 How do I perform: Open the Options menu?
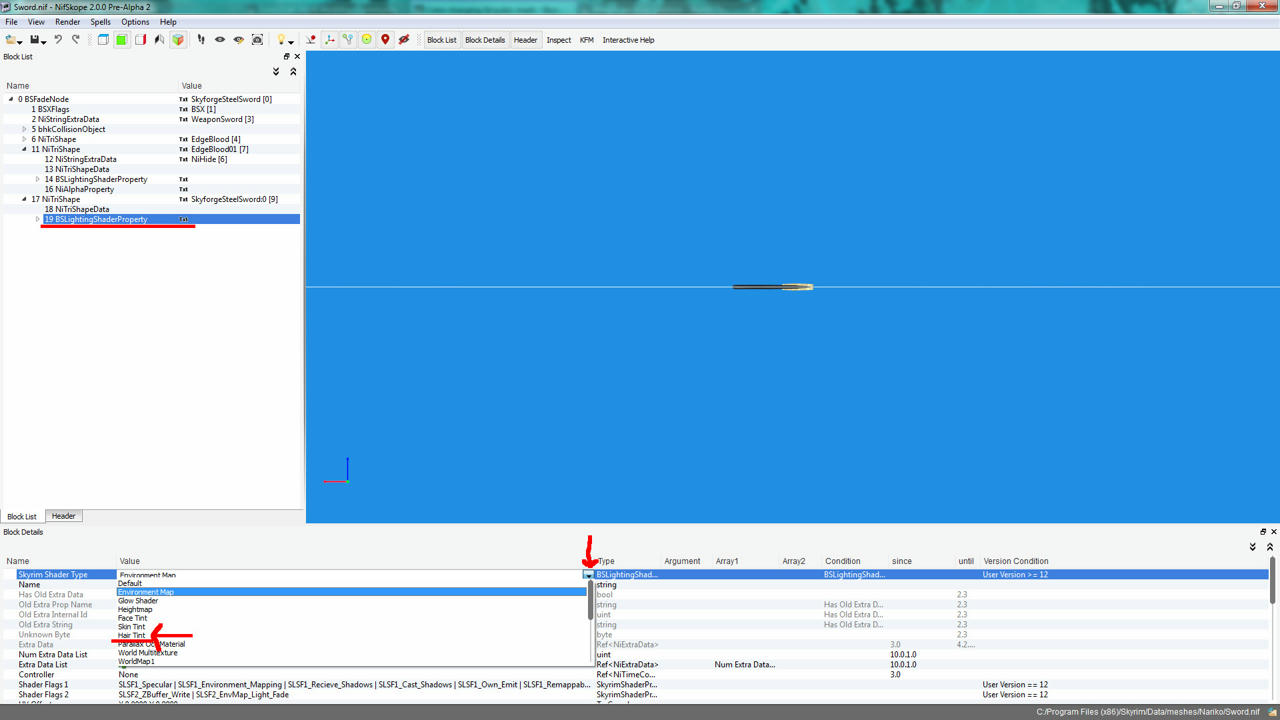(x=135, y=22)
